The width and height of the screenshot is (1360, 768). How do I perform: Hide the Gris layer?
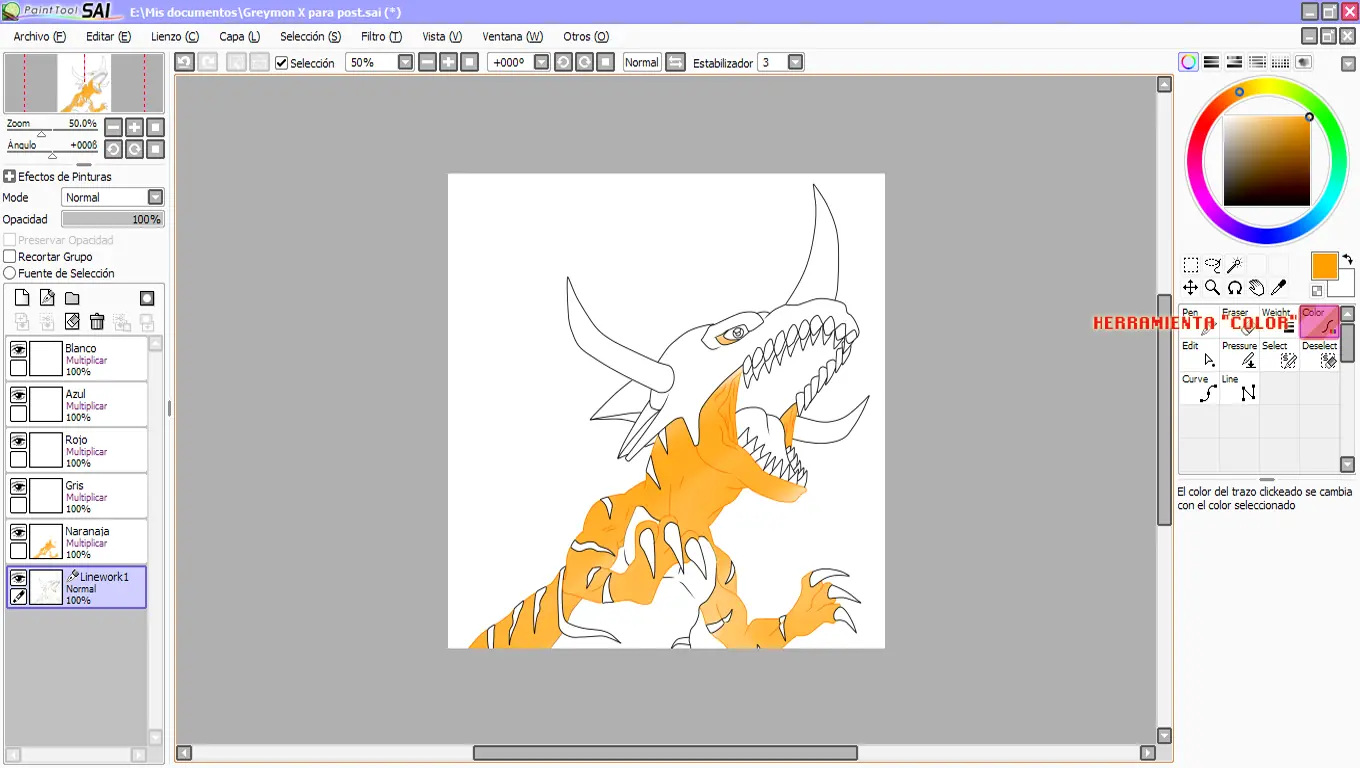[18, 486]
